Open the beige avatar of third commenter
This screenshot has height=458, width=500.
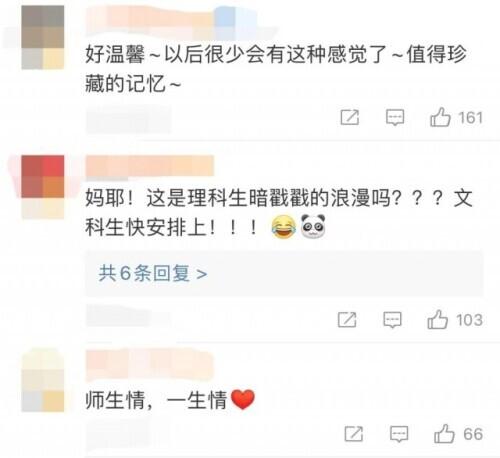pyautogui.click(x=43, y=380)
